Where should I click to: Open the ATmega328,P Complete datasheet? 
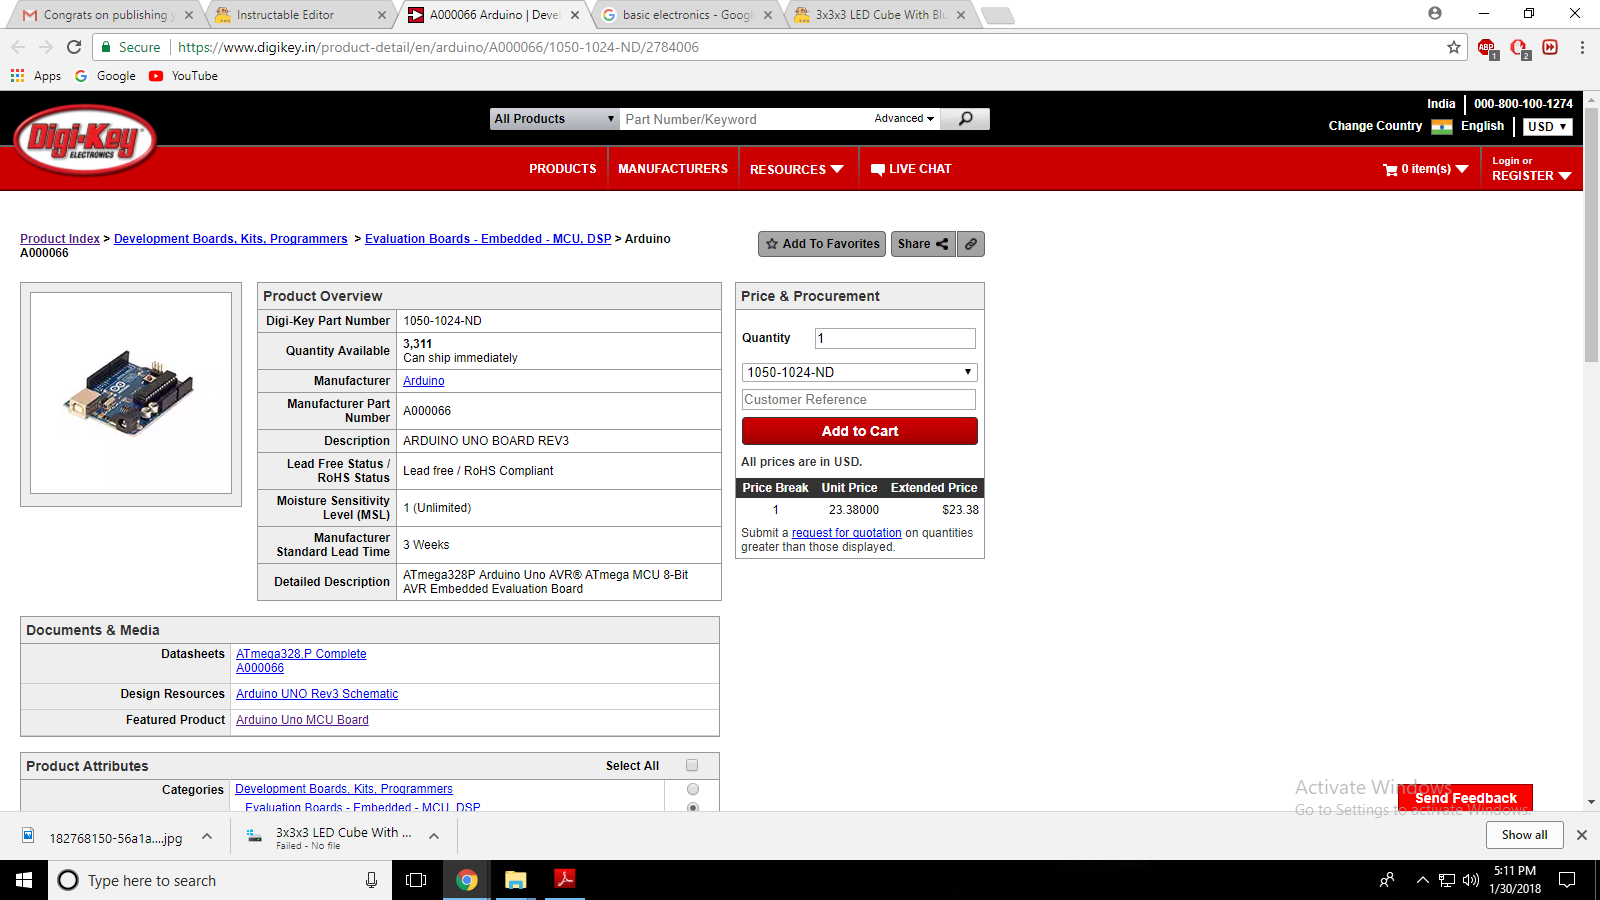click(301, 654)
